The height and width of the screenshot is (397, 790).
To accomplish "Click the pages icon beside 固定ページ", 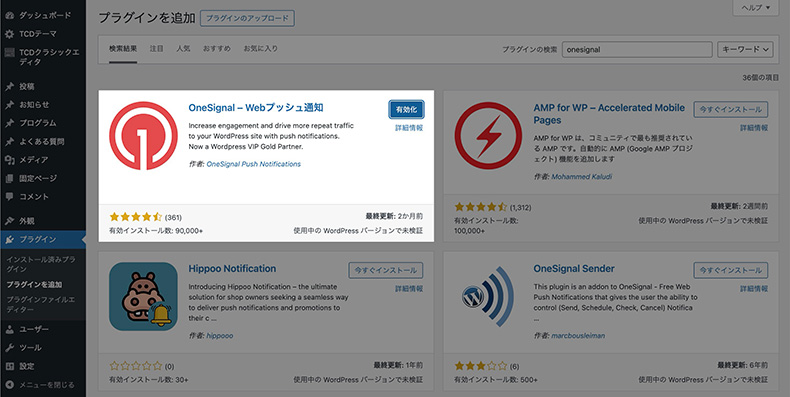I will tap(9, 178).
